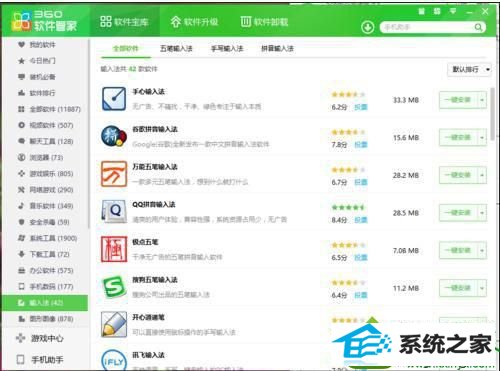Open the 谷歌拼音输入法 app icon
The image size is (500, 371).
tap(114, 136)
